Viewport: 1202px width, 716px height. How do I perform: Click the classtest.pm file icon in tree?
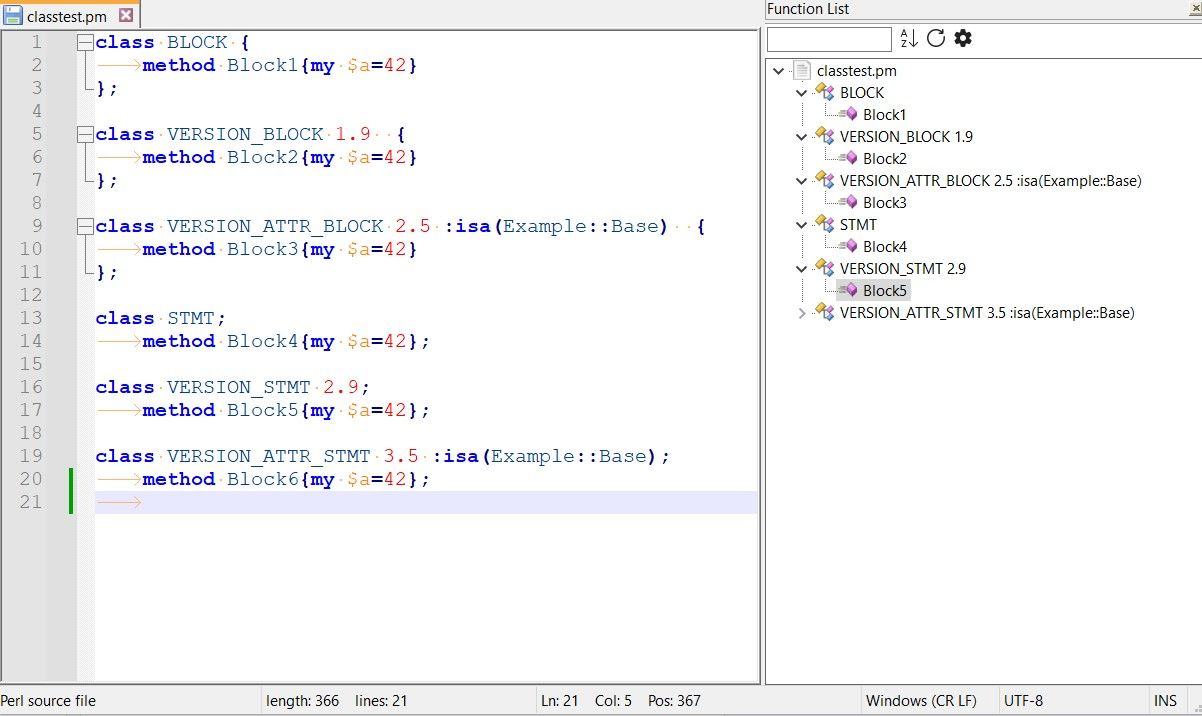click(x=801, y=71)
